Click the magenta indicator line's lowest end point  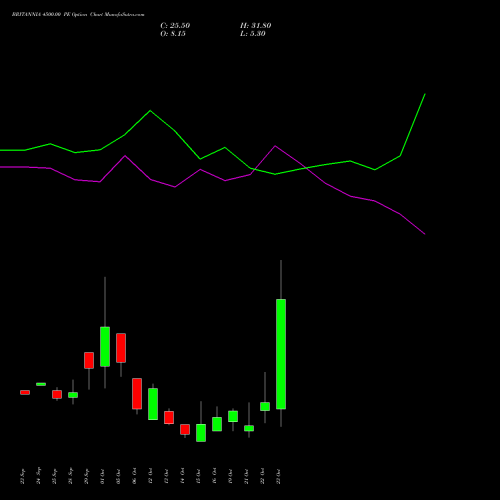tap(425, 234)
